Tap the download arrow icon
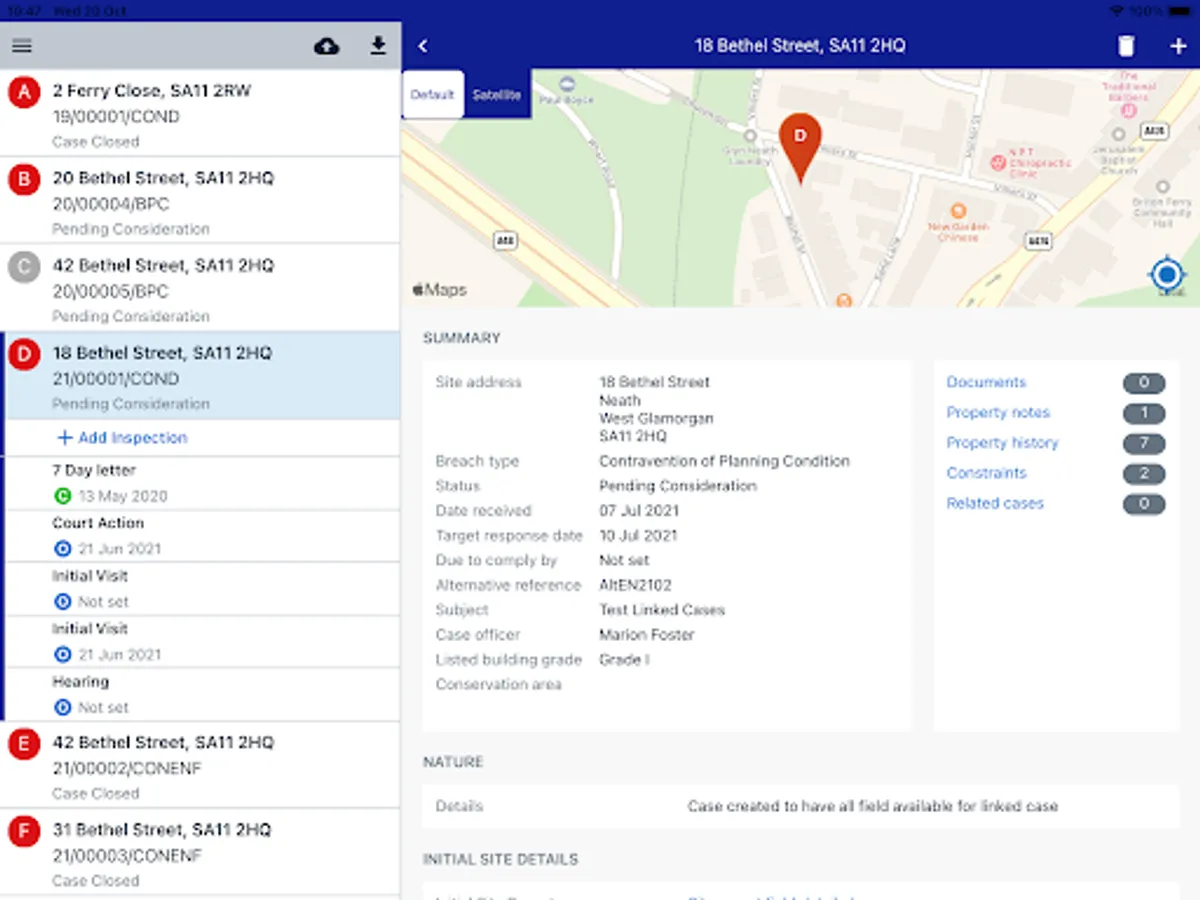1200x900 pixels. point(378,45)
